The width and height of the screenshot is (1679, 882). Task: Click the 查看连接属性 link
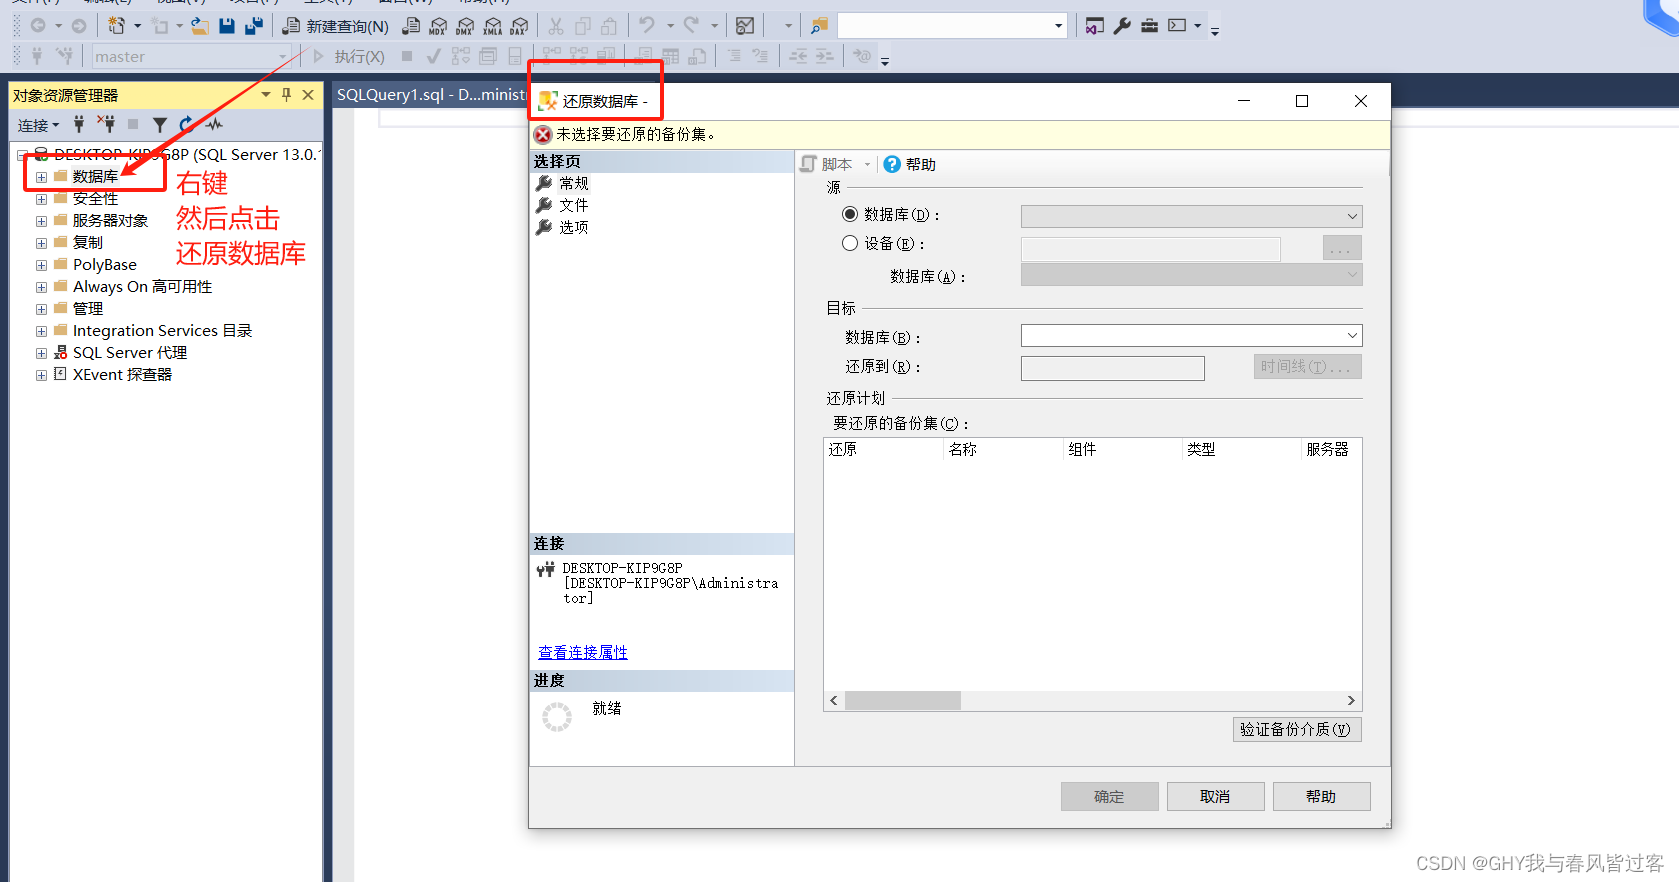[583, 652]
